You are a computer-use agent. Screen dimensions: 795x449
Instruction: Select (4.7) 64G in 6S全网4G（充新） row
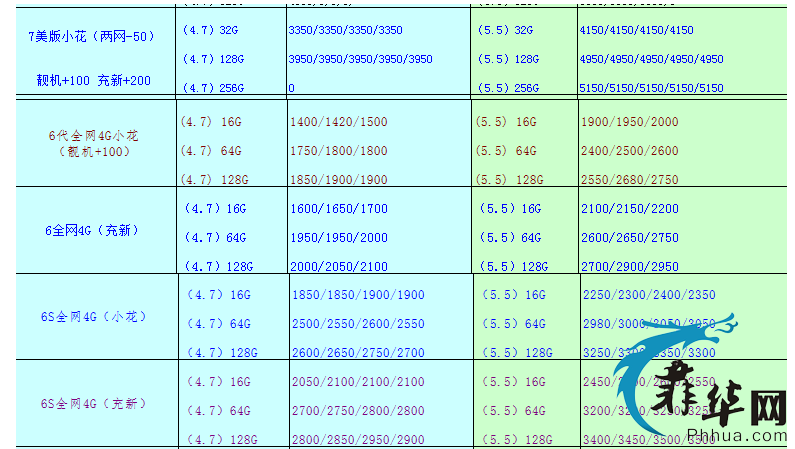click(x=219, y=411)
